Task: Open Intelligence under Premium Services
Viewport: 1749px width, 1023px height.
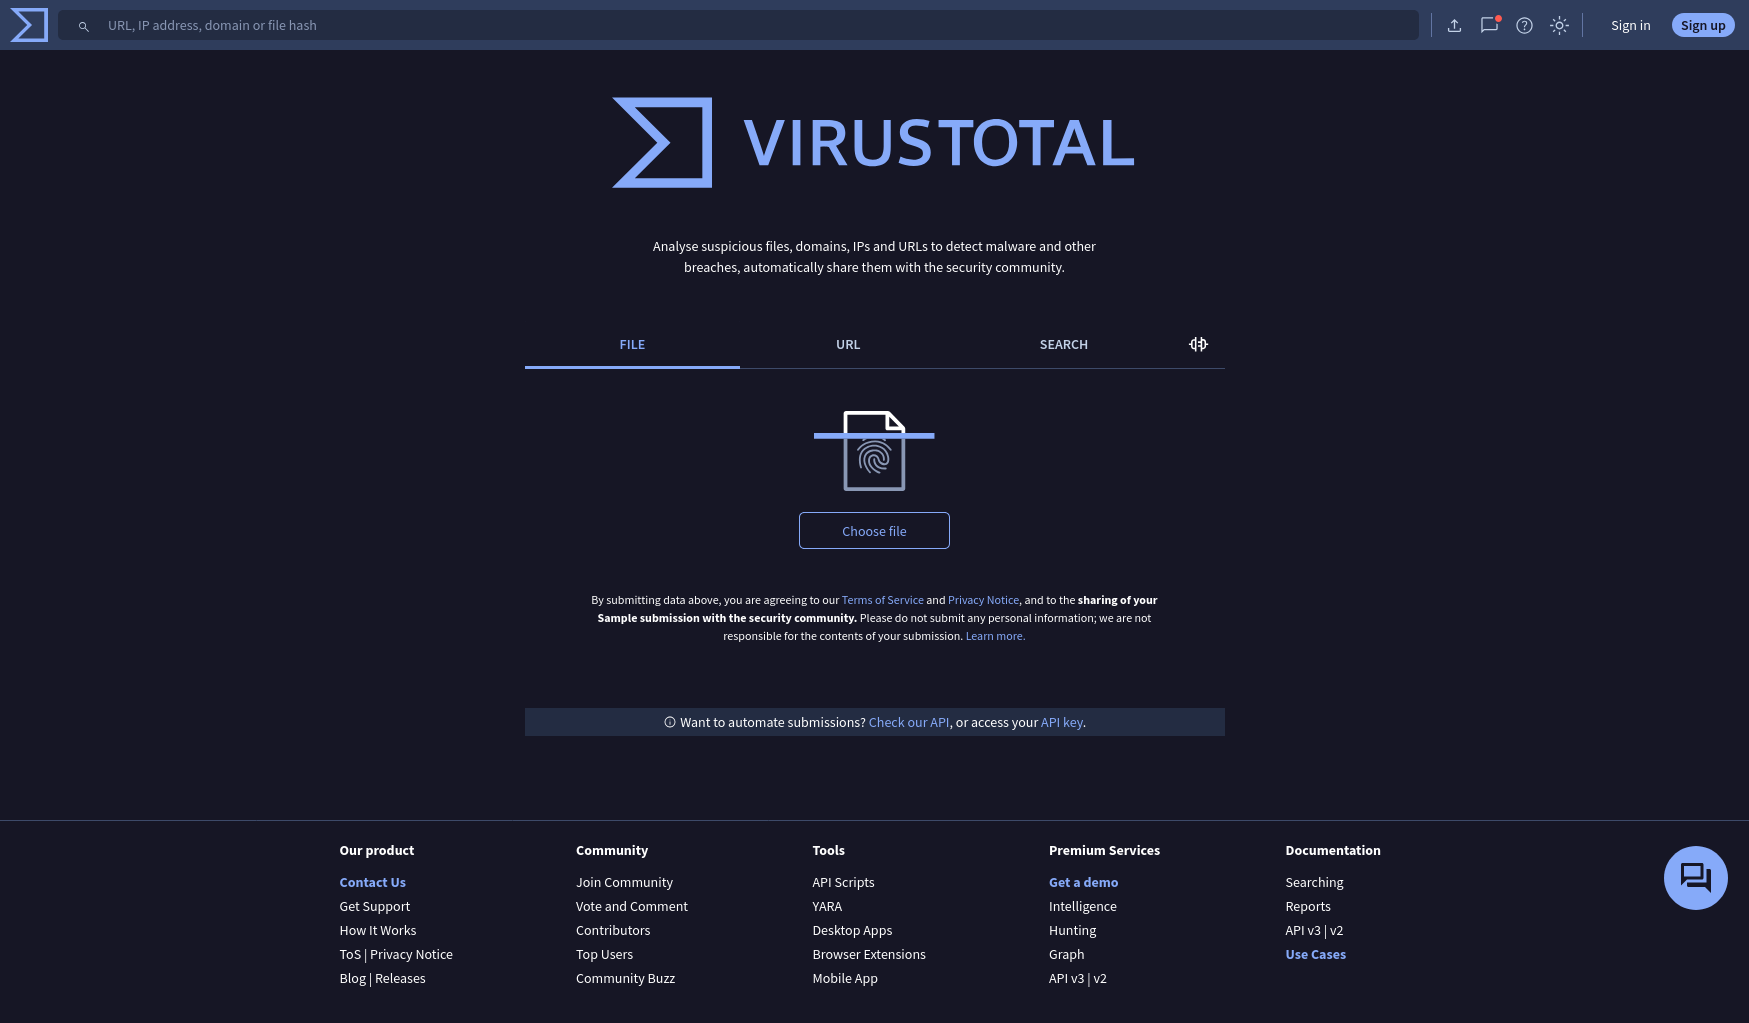Action: point(1082,906)
